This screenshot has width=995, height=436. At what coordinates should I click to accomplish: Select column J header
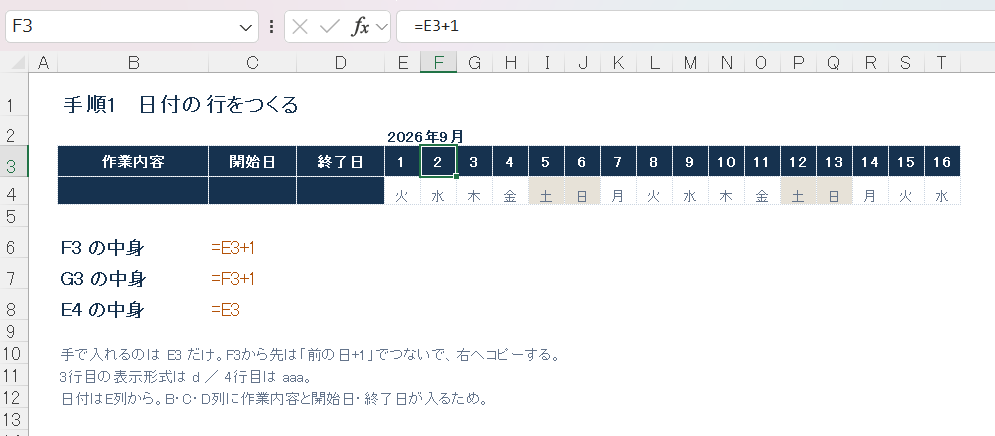click(583, 63)
